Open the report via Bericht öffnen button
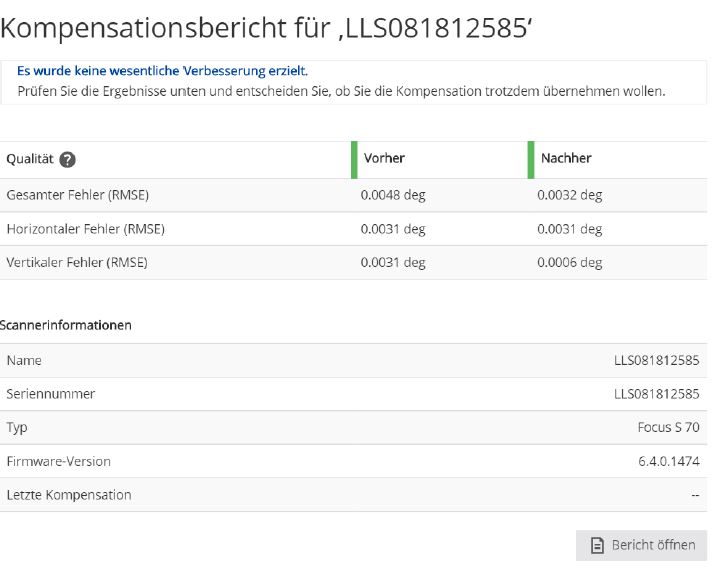The image size is (715, 568). tap(641, 545)
